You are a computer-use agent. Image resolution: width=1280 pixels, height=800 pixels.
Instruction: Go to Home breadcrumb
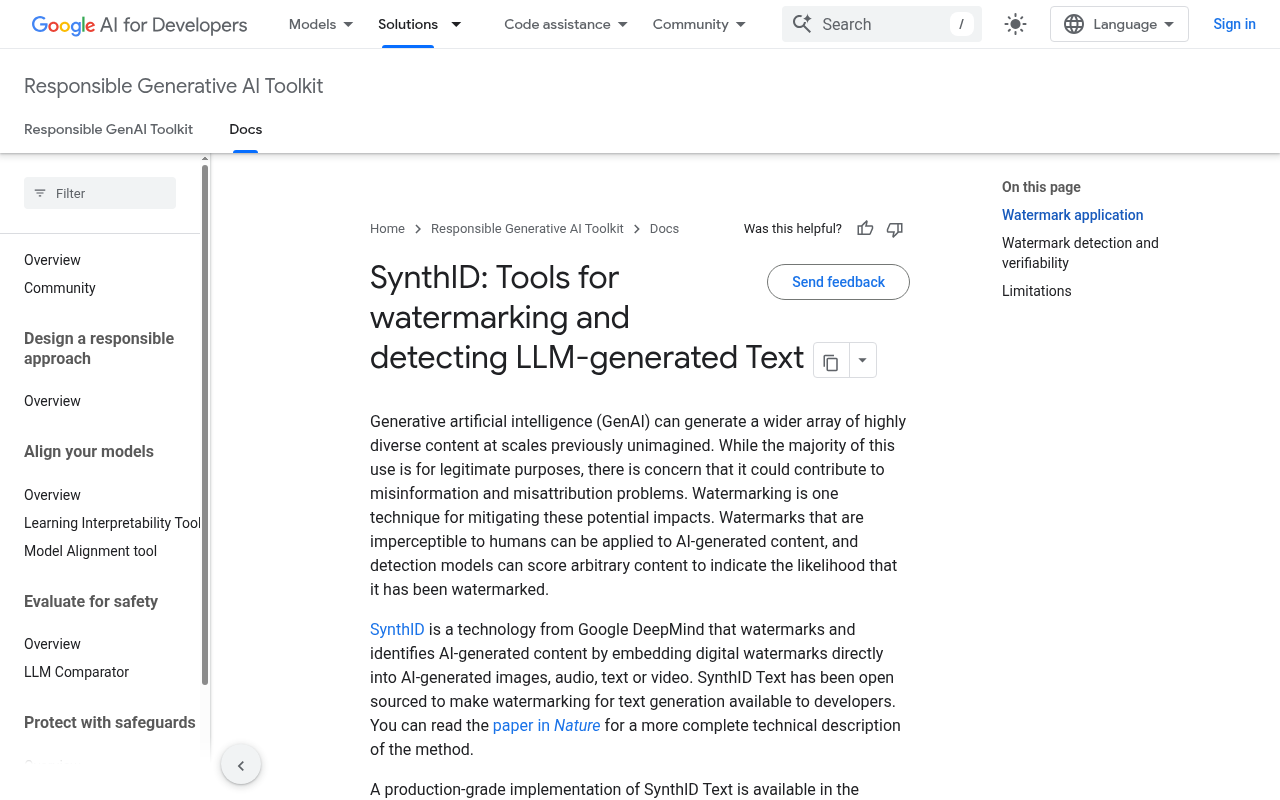(387, 229)
